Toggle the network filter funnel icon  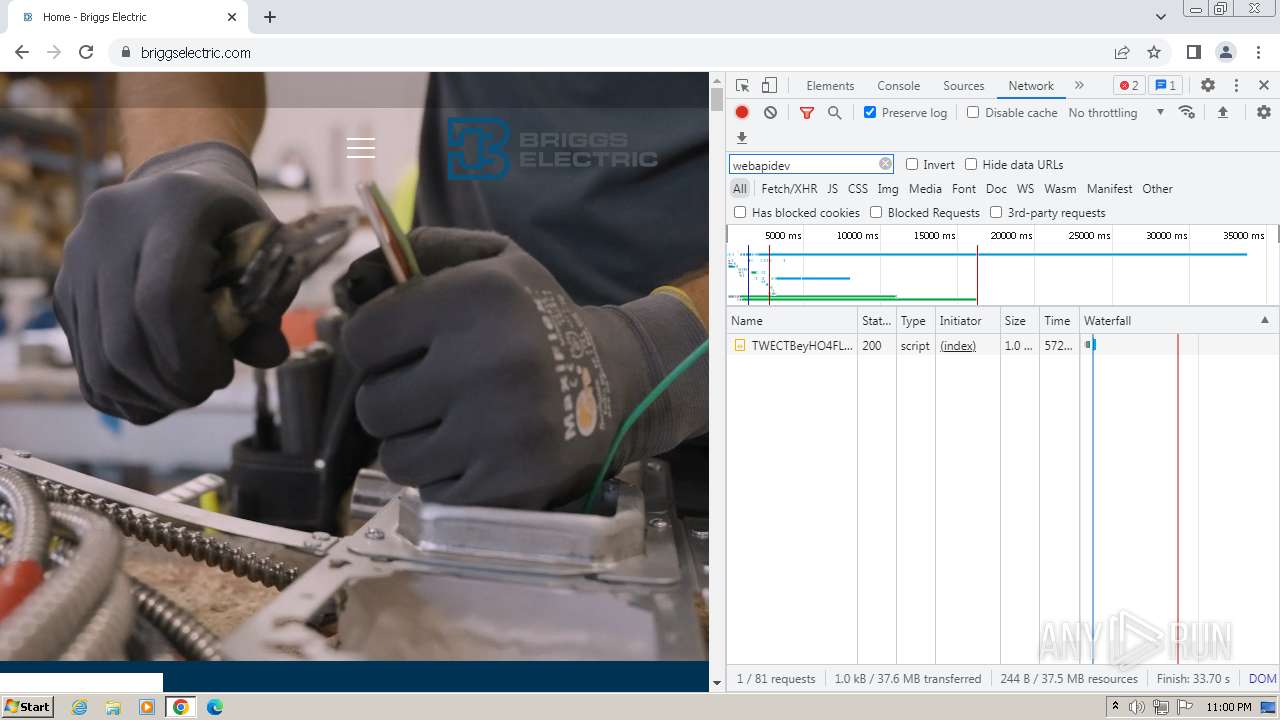[807, 113]
